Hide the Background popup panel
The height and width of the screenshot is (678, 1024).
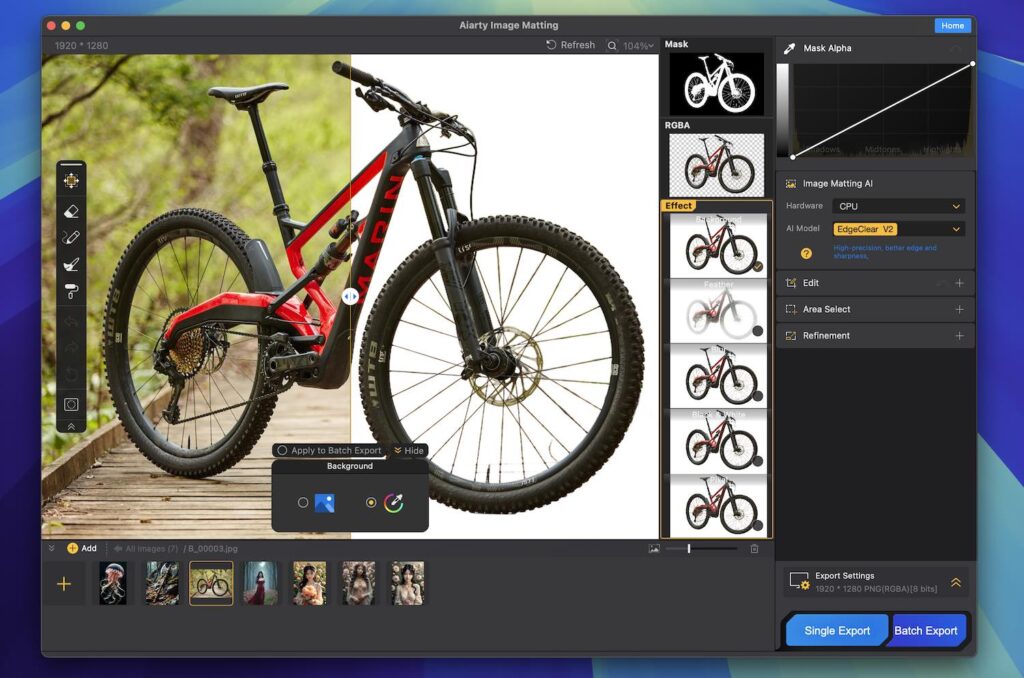tap(409, 451)
